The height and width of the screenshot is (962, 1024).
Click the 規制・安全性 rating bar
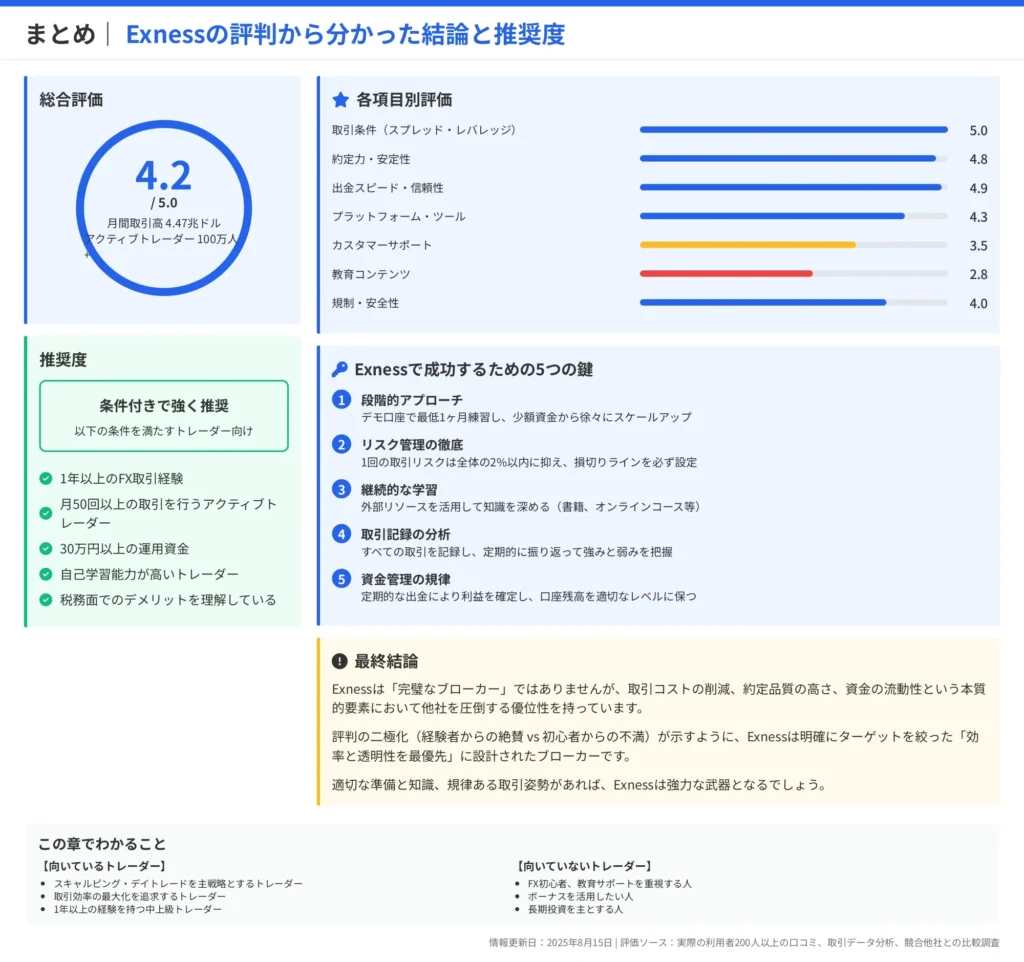point(793,302)
